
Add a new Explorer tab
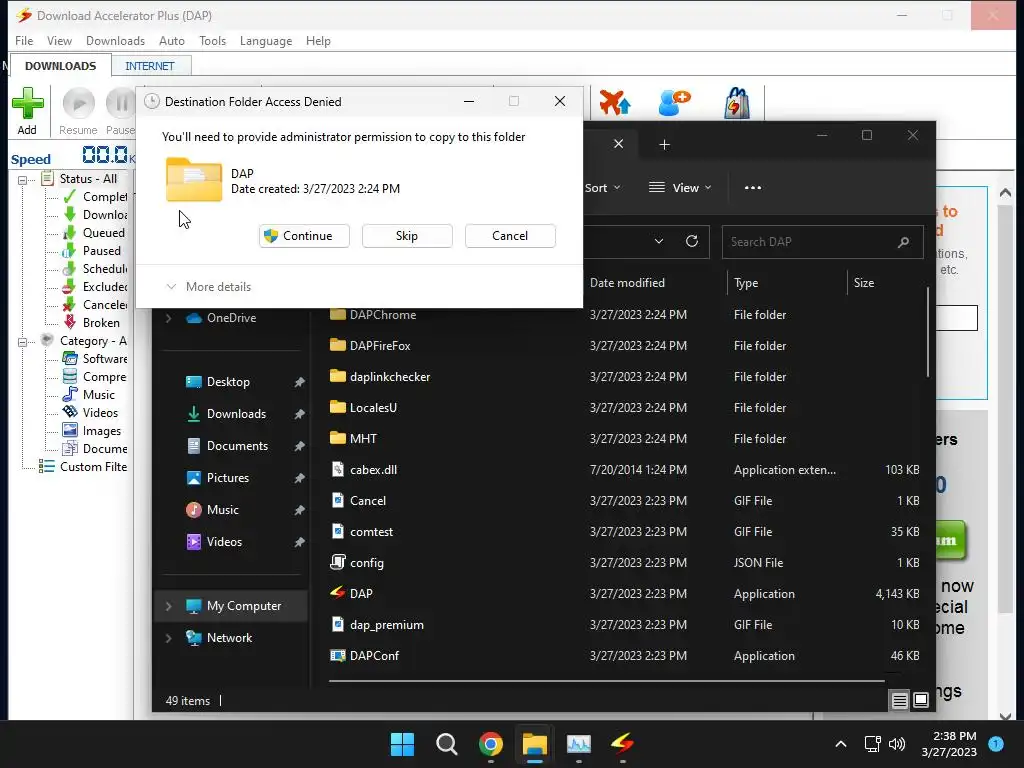pos(664,145)
